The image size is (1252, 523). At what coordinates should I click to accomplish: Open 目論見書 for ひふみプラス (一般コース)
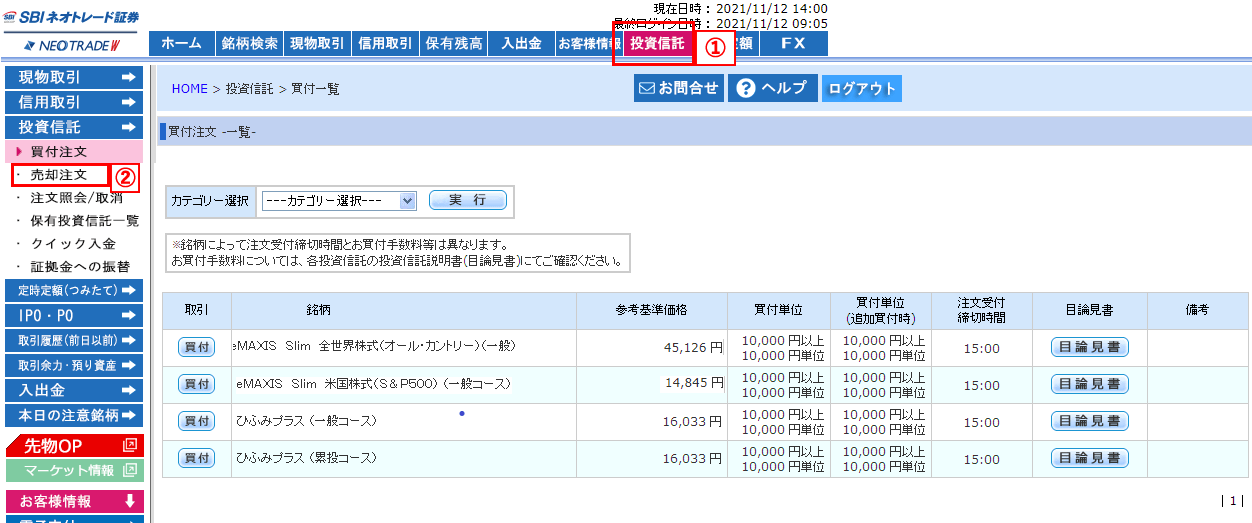pos(1089,421)
